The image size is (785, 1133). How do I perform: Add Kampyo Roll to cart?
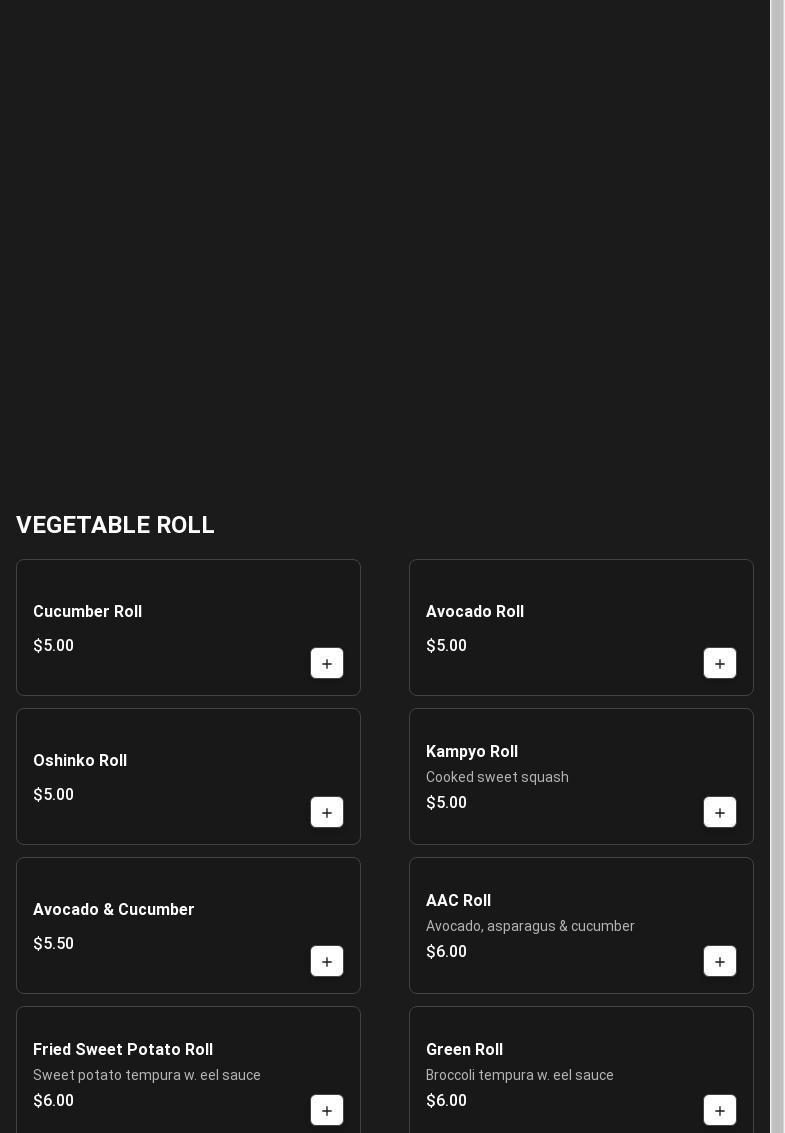pyautogui.click(x=720, y=813)
